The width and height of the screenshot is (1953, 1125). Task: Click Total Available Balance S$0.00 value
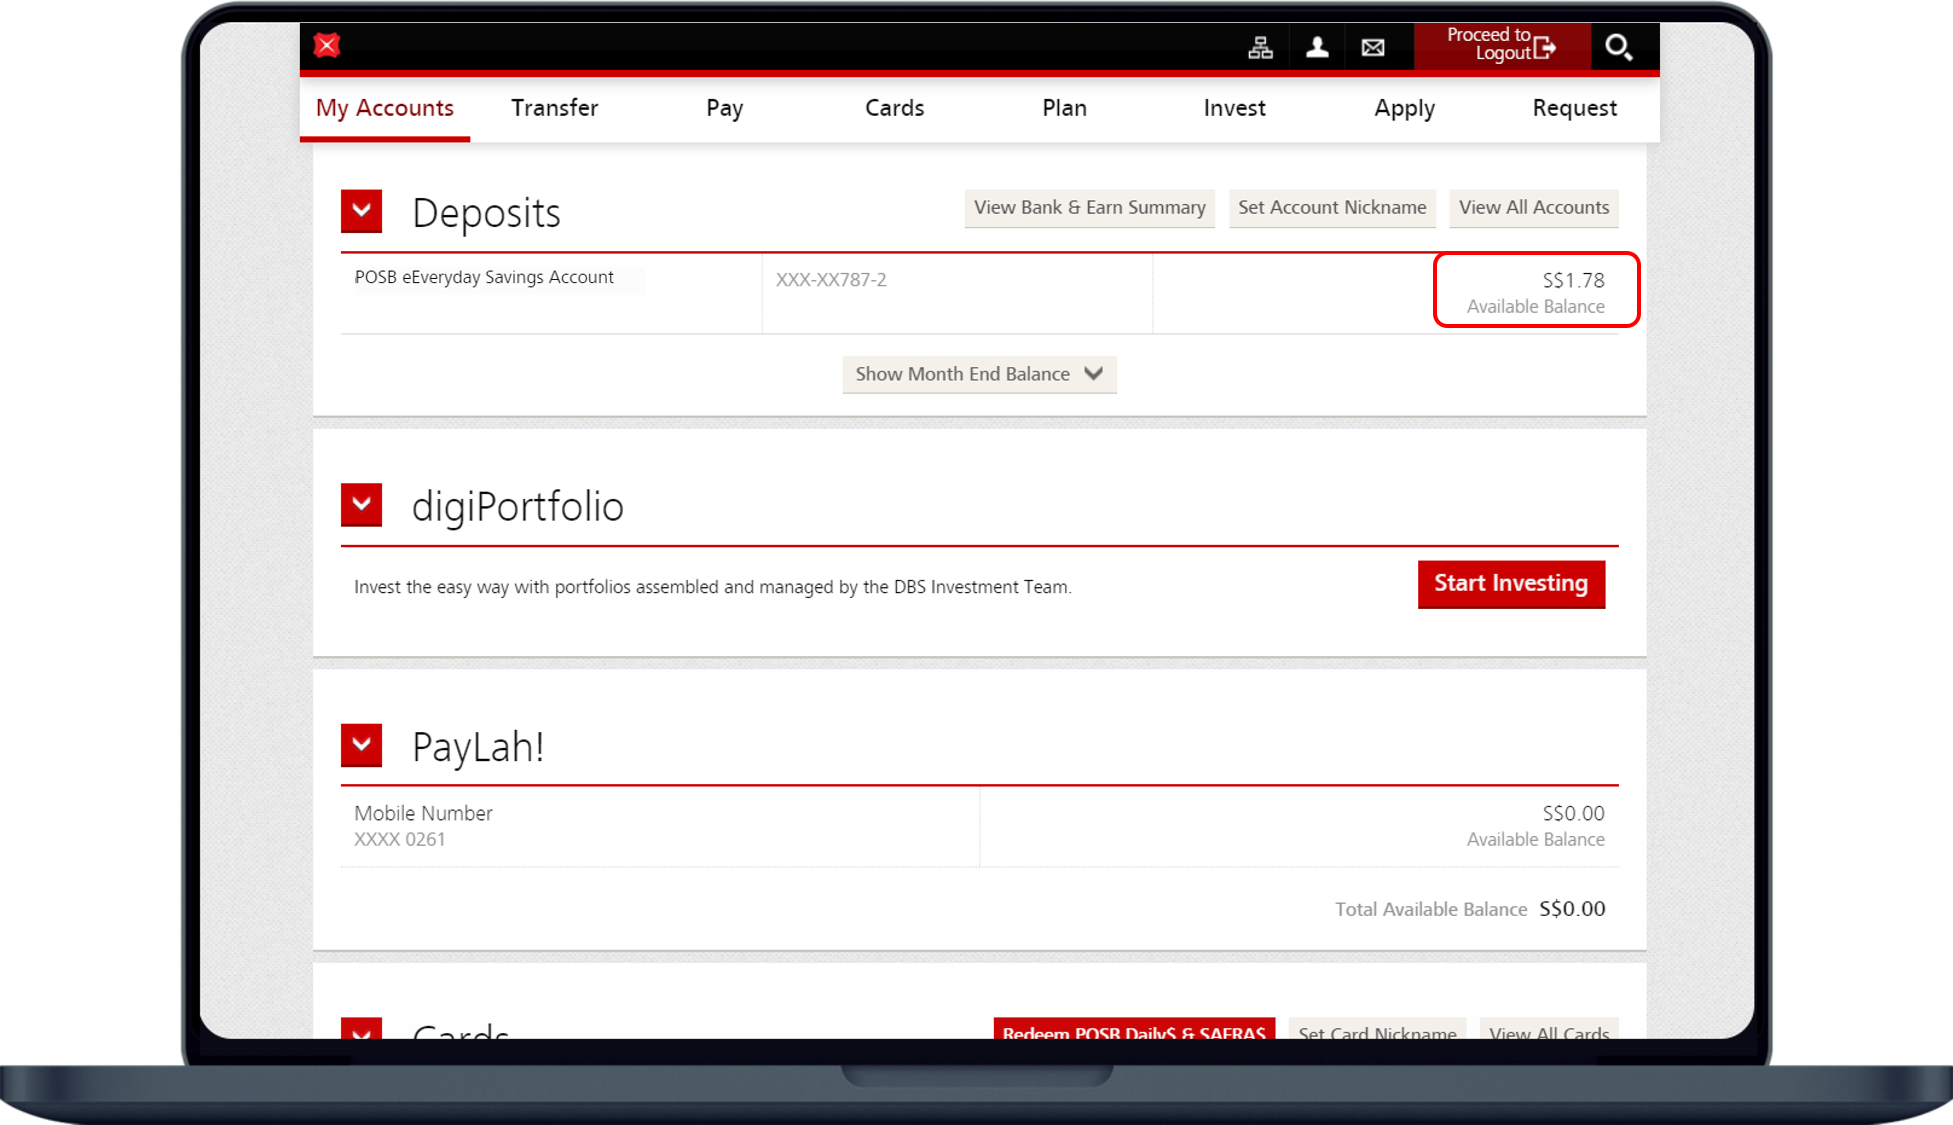pos(1572,909)
